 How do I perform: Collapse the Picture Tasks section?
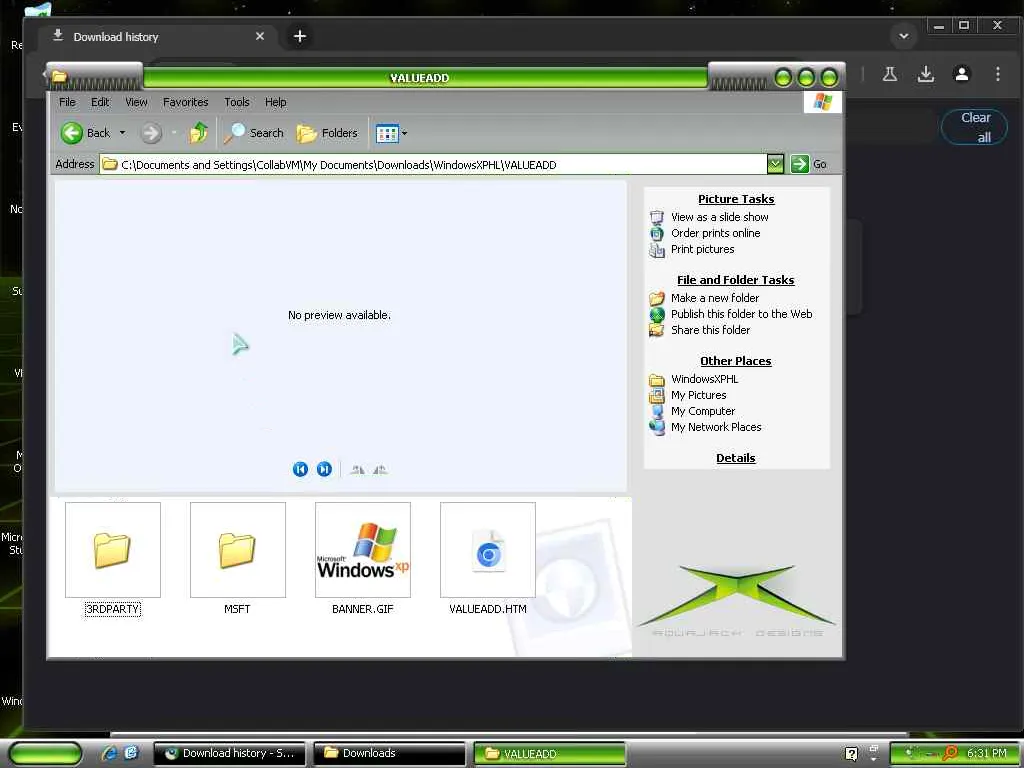pos(736,199)
